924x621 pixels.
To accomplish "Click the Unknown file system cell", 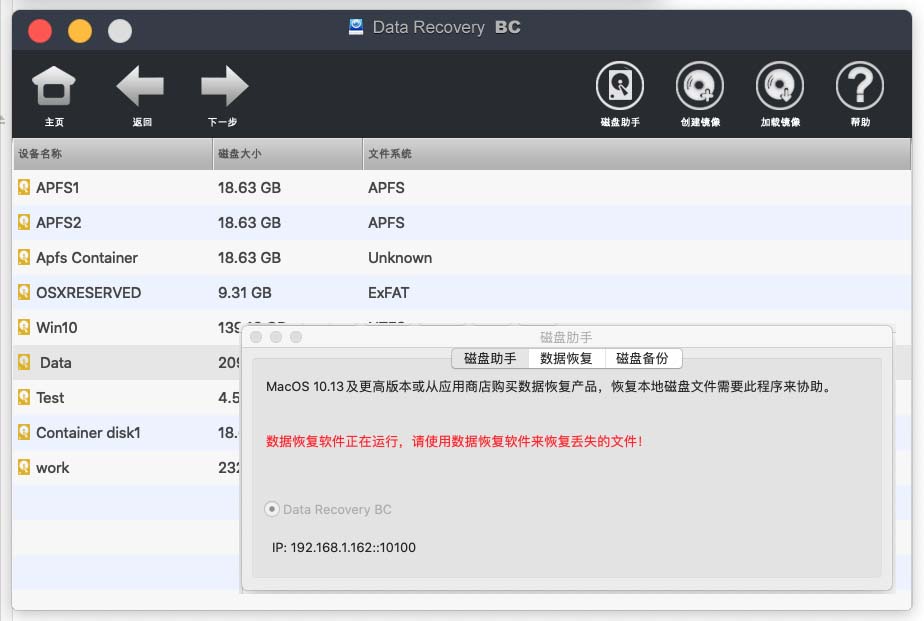I will click(400, 257).
